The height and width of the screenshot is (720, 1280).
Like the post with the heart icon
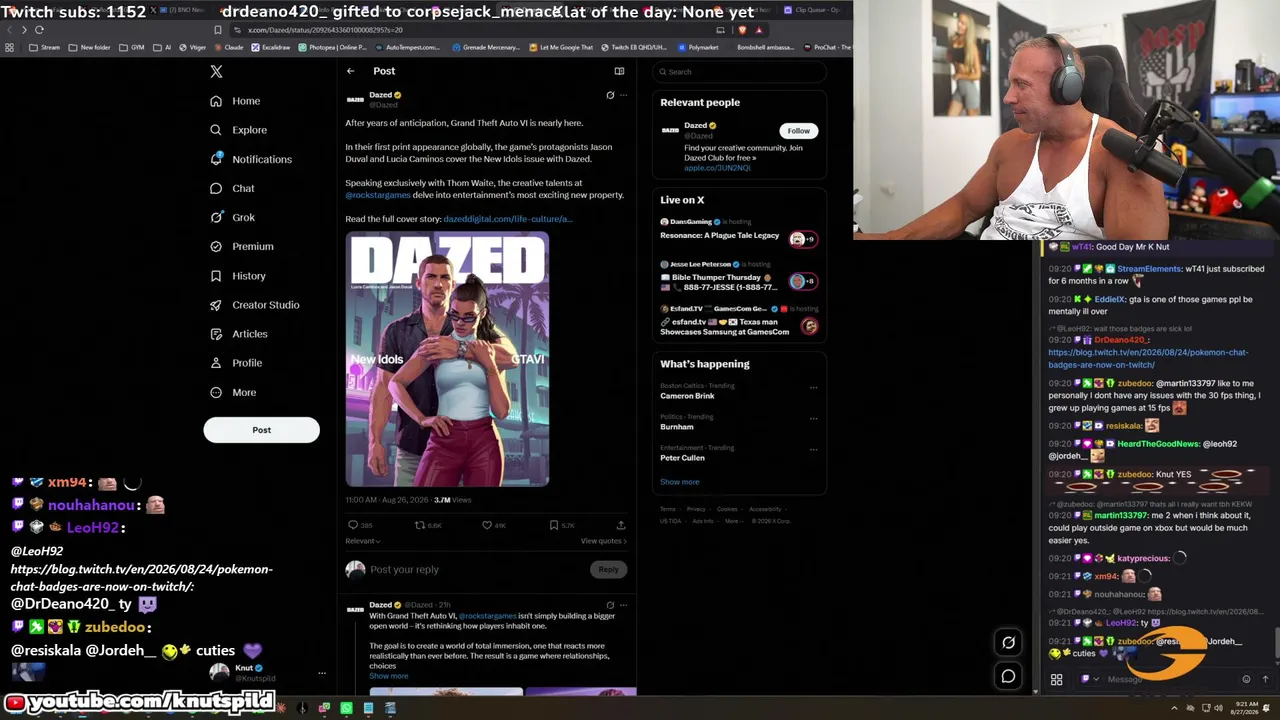pyautogui.click(x=487, y=525)
